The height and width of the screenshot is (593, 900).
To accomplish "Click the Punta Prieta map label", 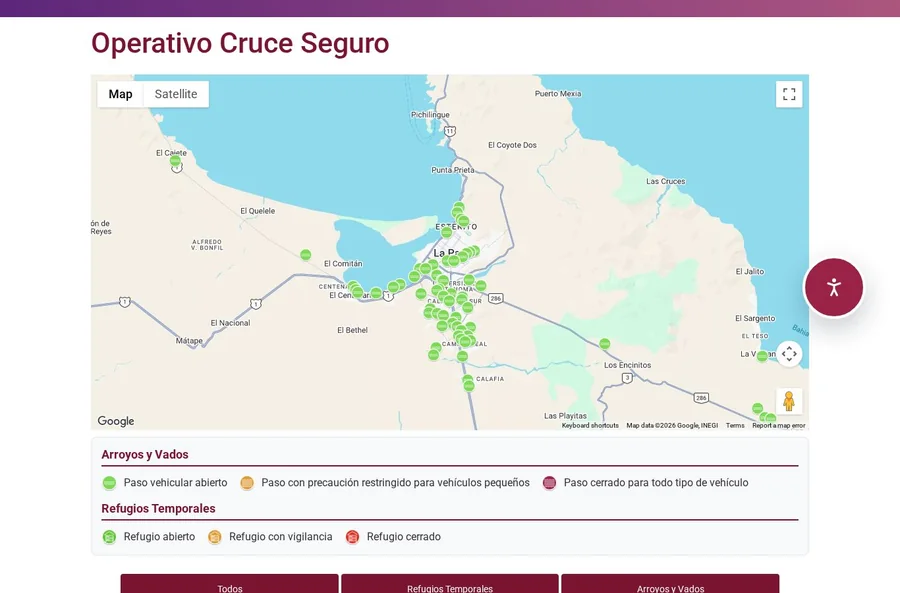I will pyautogui.click(x=453, y=170).
